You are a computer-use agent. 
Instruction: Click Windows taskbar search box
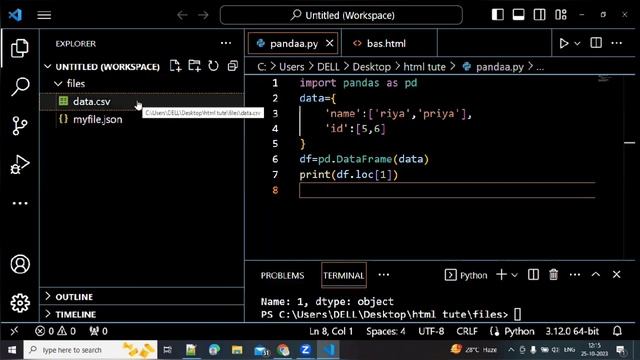click(91, 350)
